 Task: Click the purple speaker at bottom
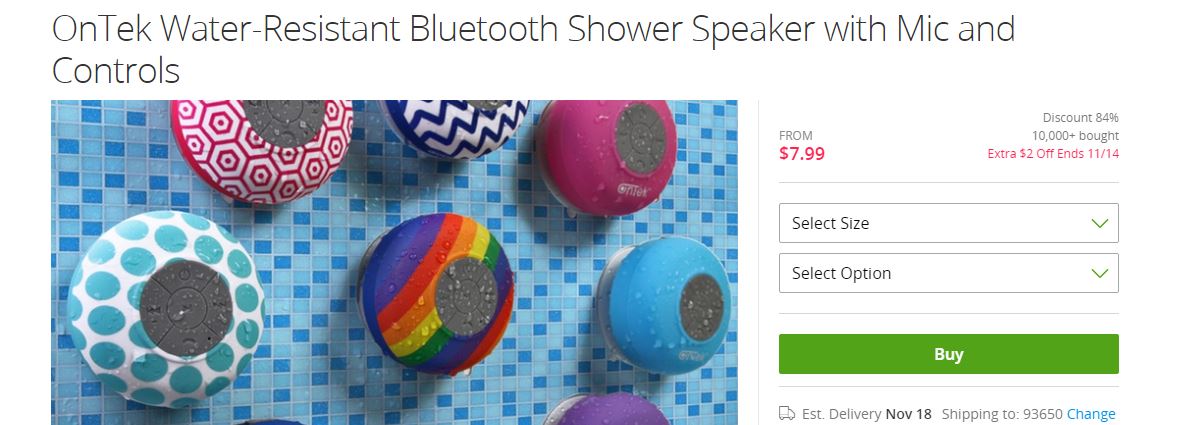coord(609,410)
